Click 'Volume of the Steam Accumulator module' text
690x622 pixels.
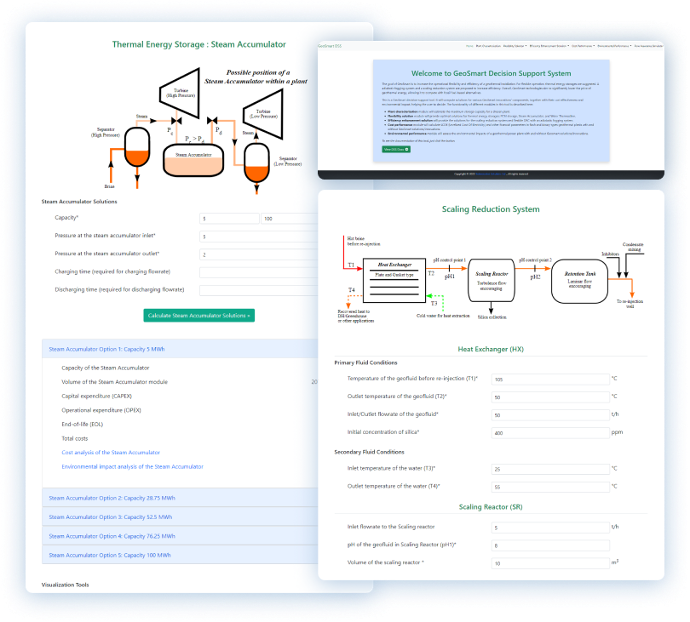[x=114, y=382]
